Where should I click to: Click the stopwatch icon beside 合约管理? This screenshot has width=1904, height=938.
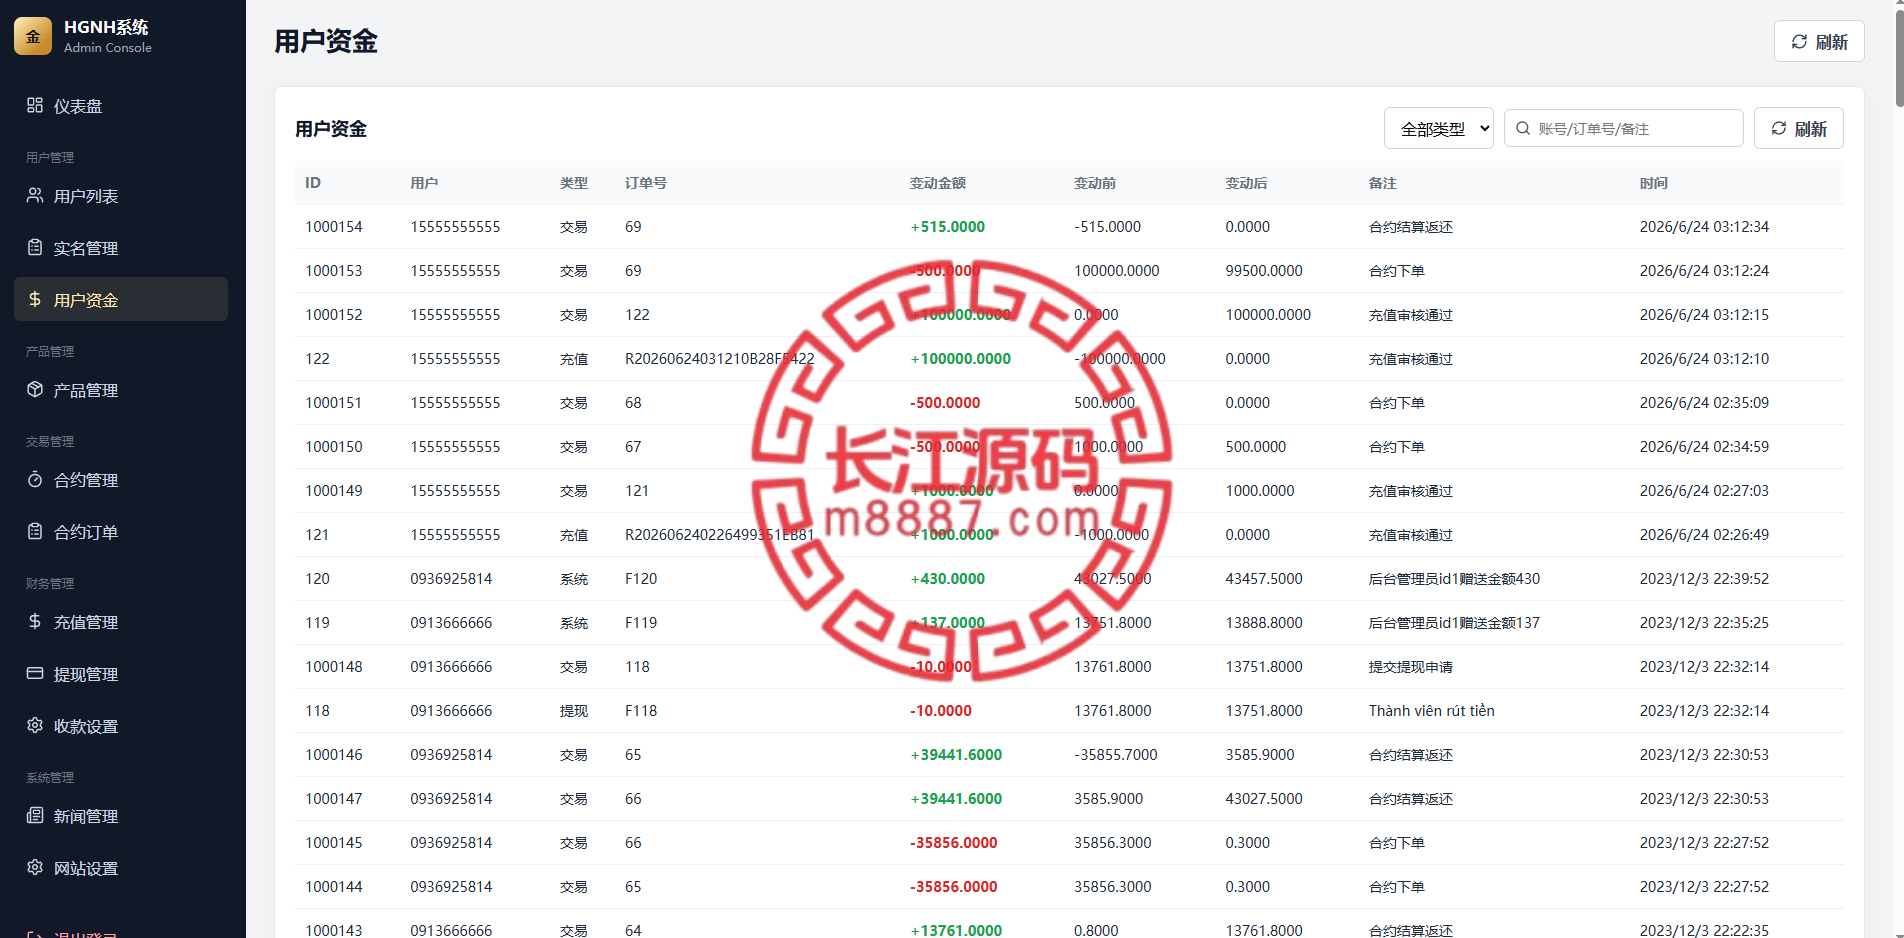pos(35,479)
